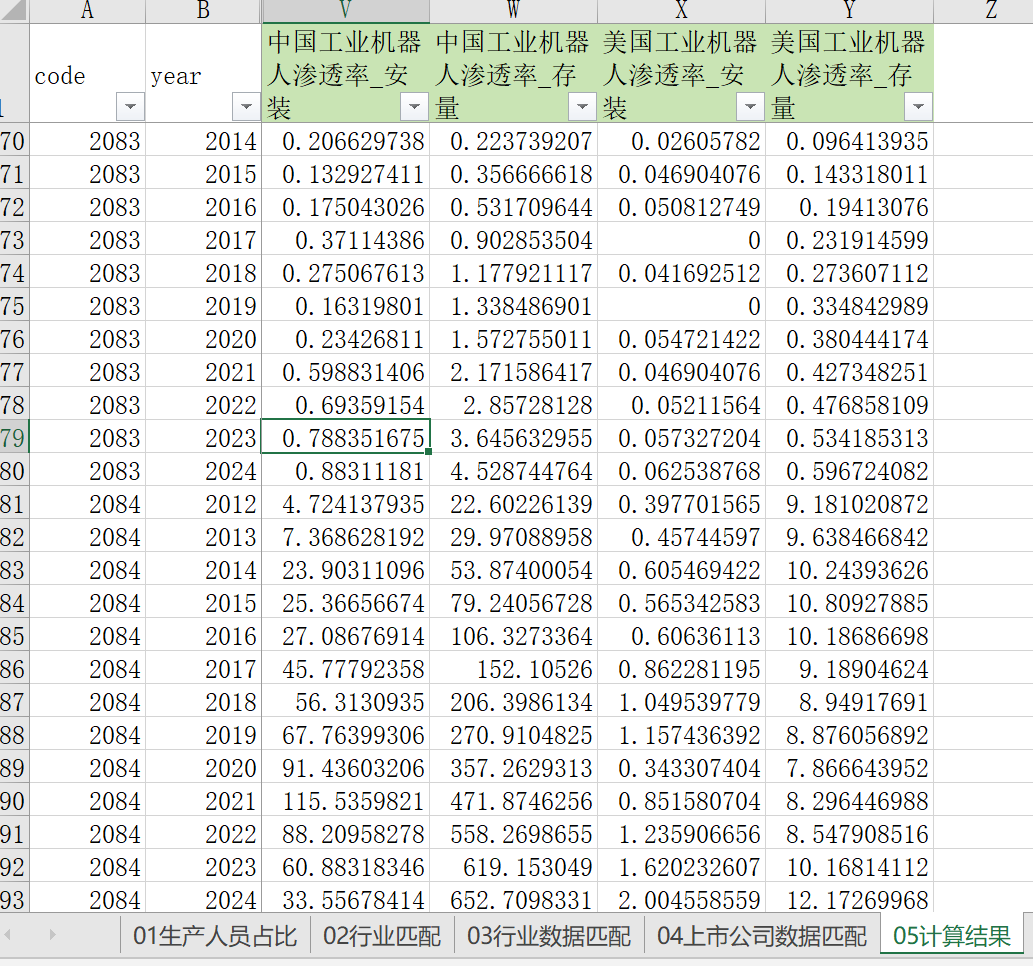The height and width of the screenshot is (966, 1033).
Task: Click the sheet tab scroll right arrow
Action: [x=53, y=934]
